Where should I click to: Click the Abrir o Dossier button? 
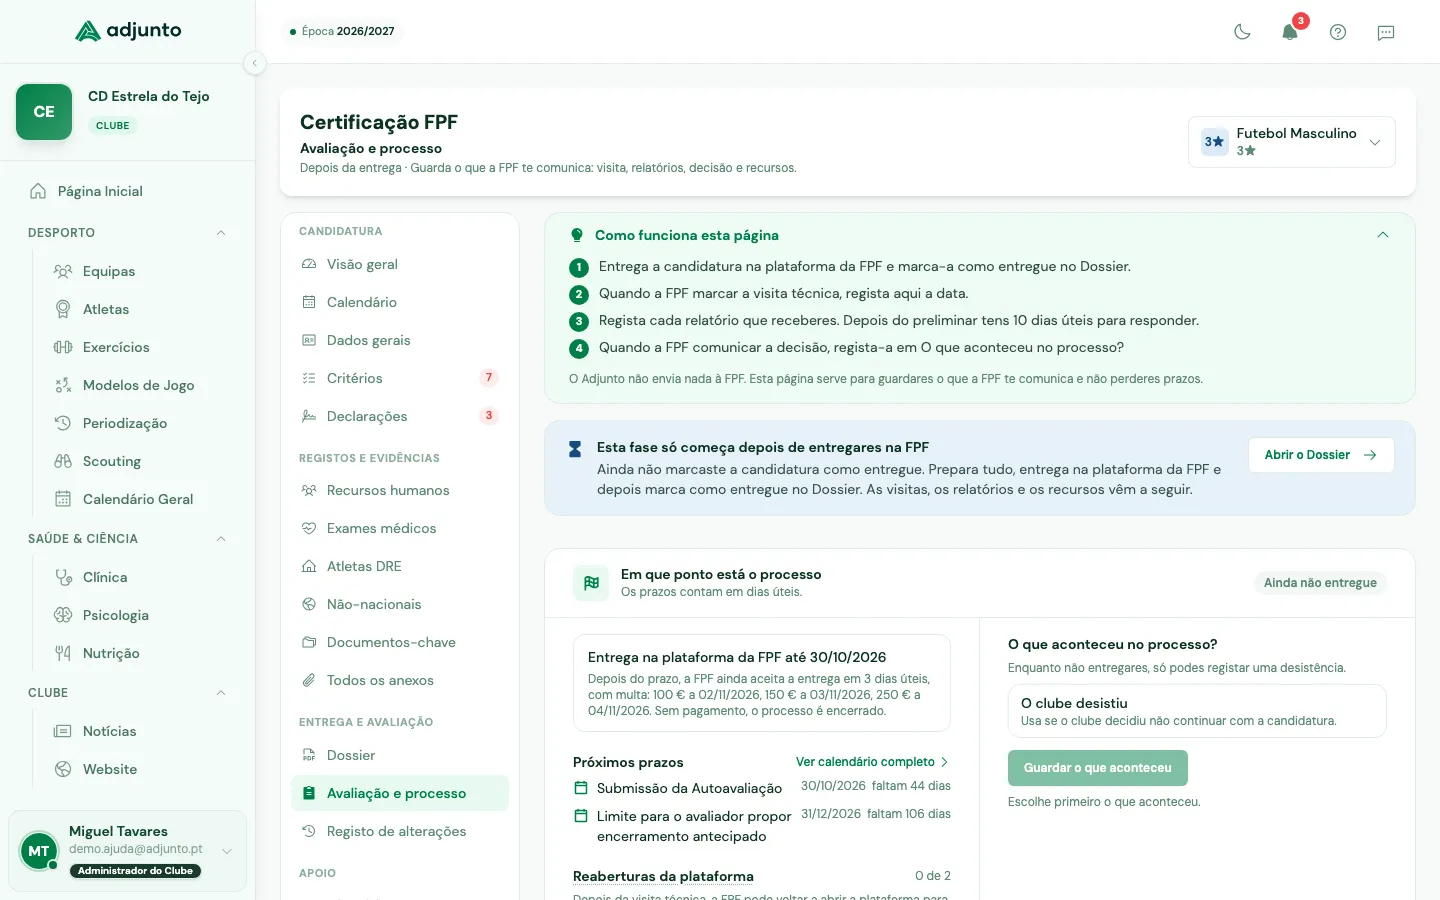[x=1321, y=455]
